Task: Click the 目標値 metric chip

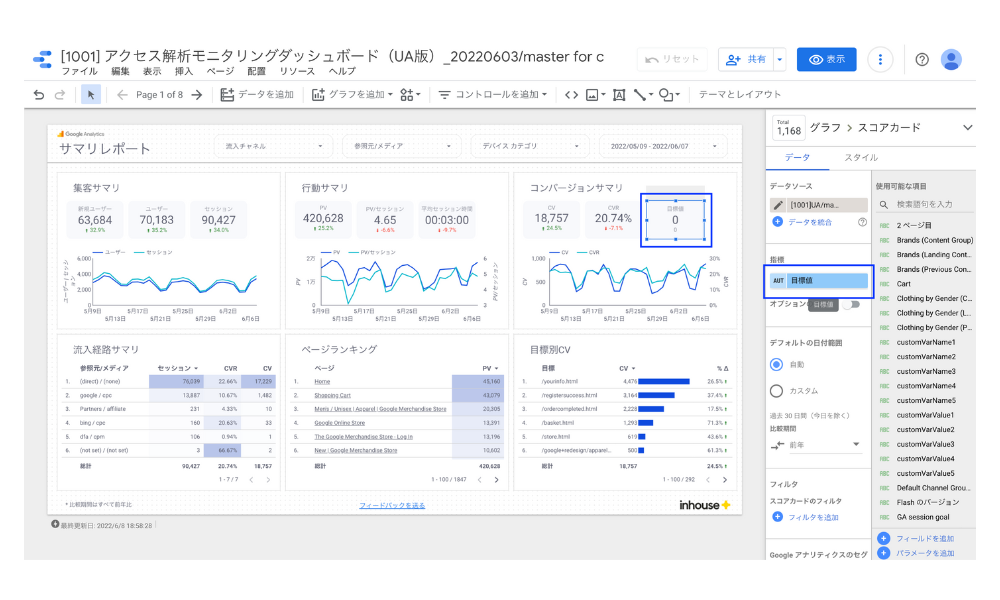Action: (820, 281)
